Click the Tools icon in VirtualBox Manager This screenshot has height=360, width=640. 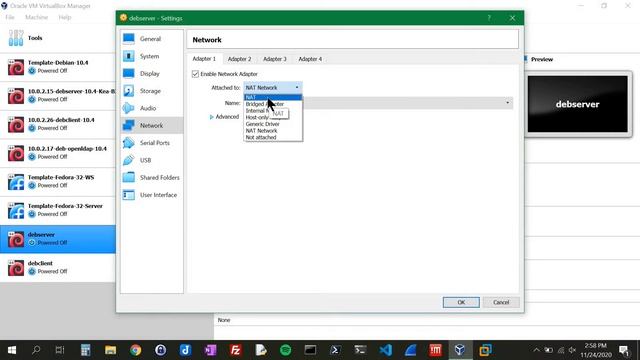pos(16,38)
